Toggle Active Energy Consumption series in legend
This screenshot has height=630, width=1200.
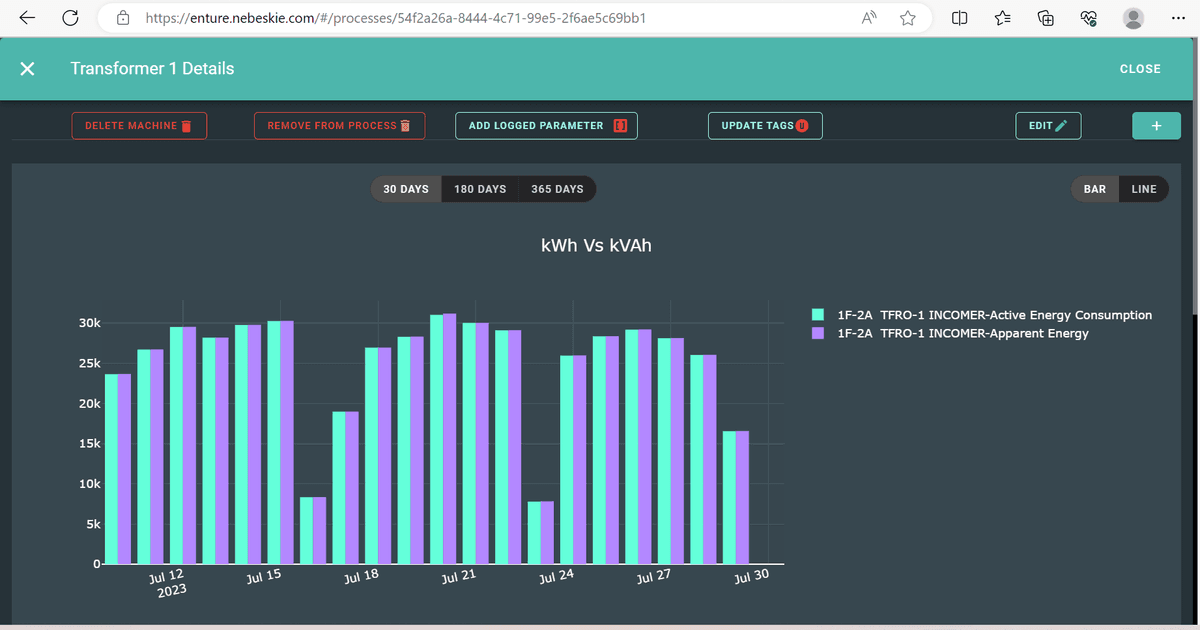tap(994, 315)
